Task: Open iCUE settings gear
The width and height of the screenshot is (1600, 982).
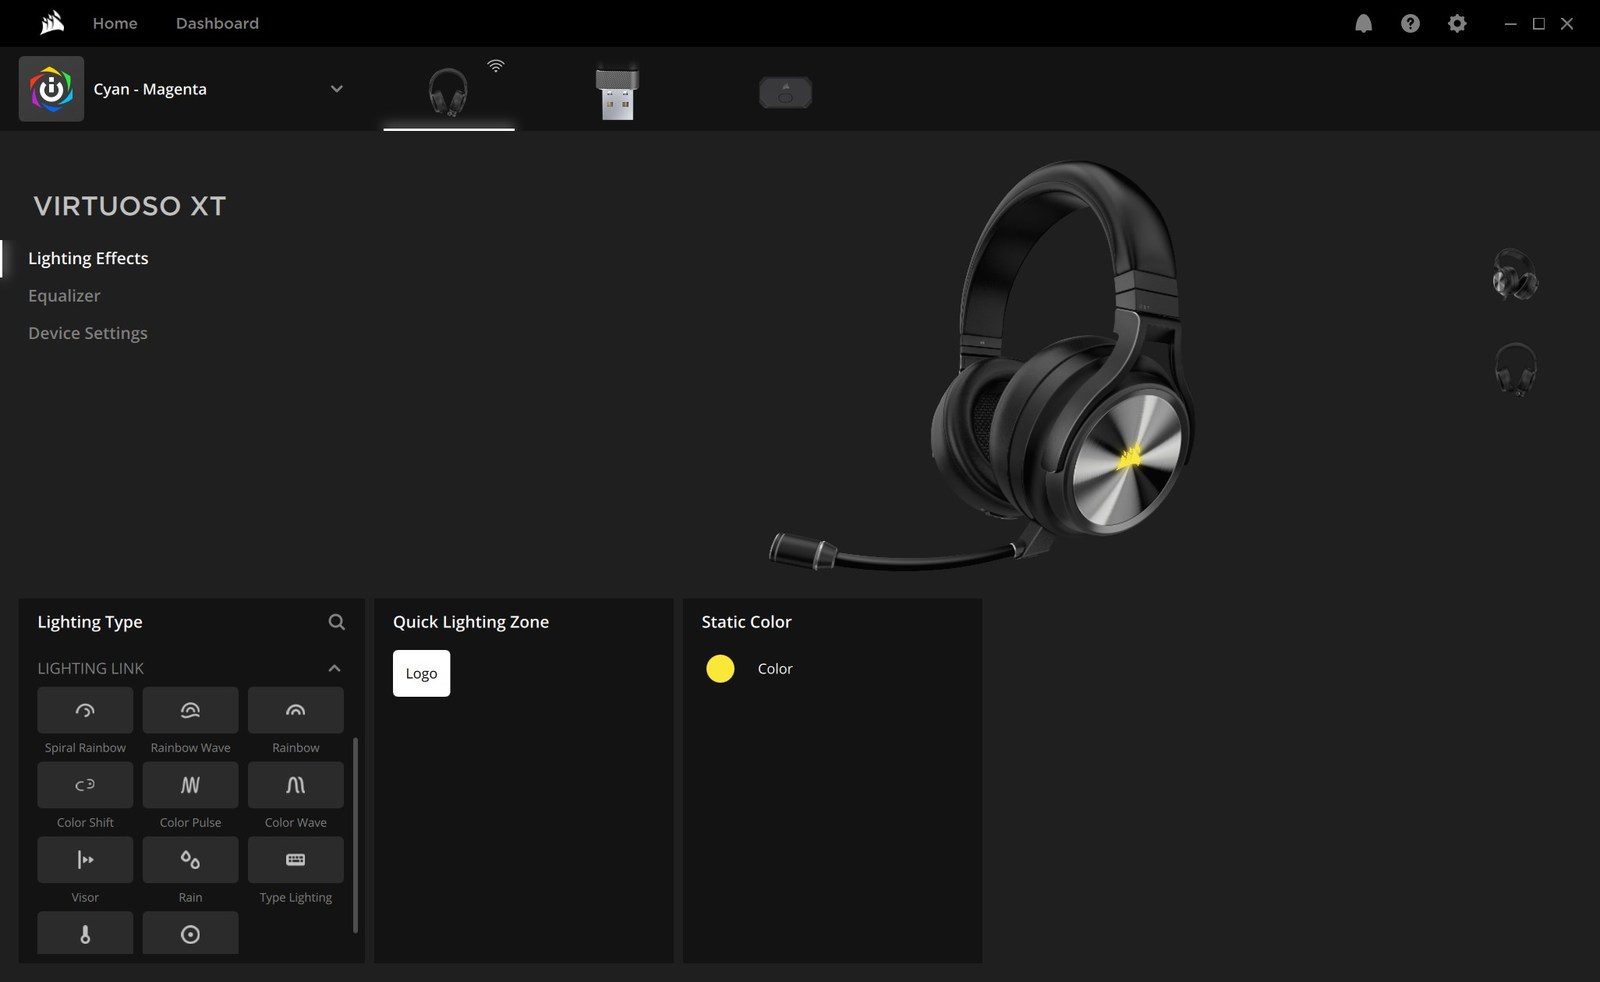Action: point(1457,23)
